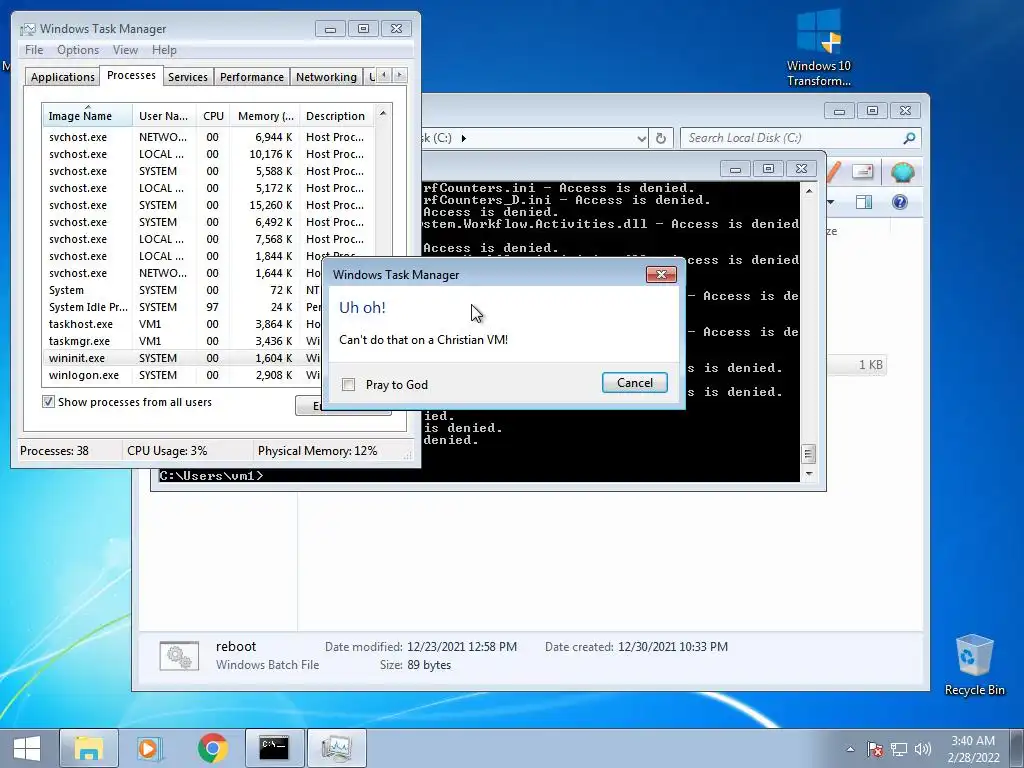Screen dimensions: 1024x768
Task: Close the Uh oh dialog with red X
Action: tap(661, 274)
